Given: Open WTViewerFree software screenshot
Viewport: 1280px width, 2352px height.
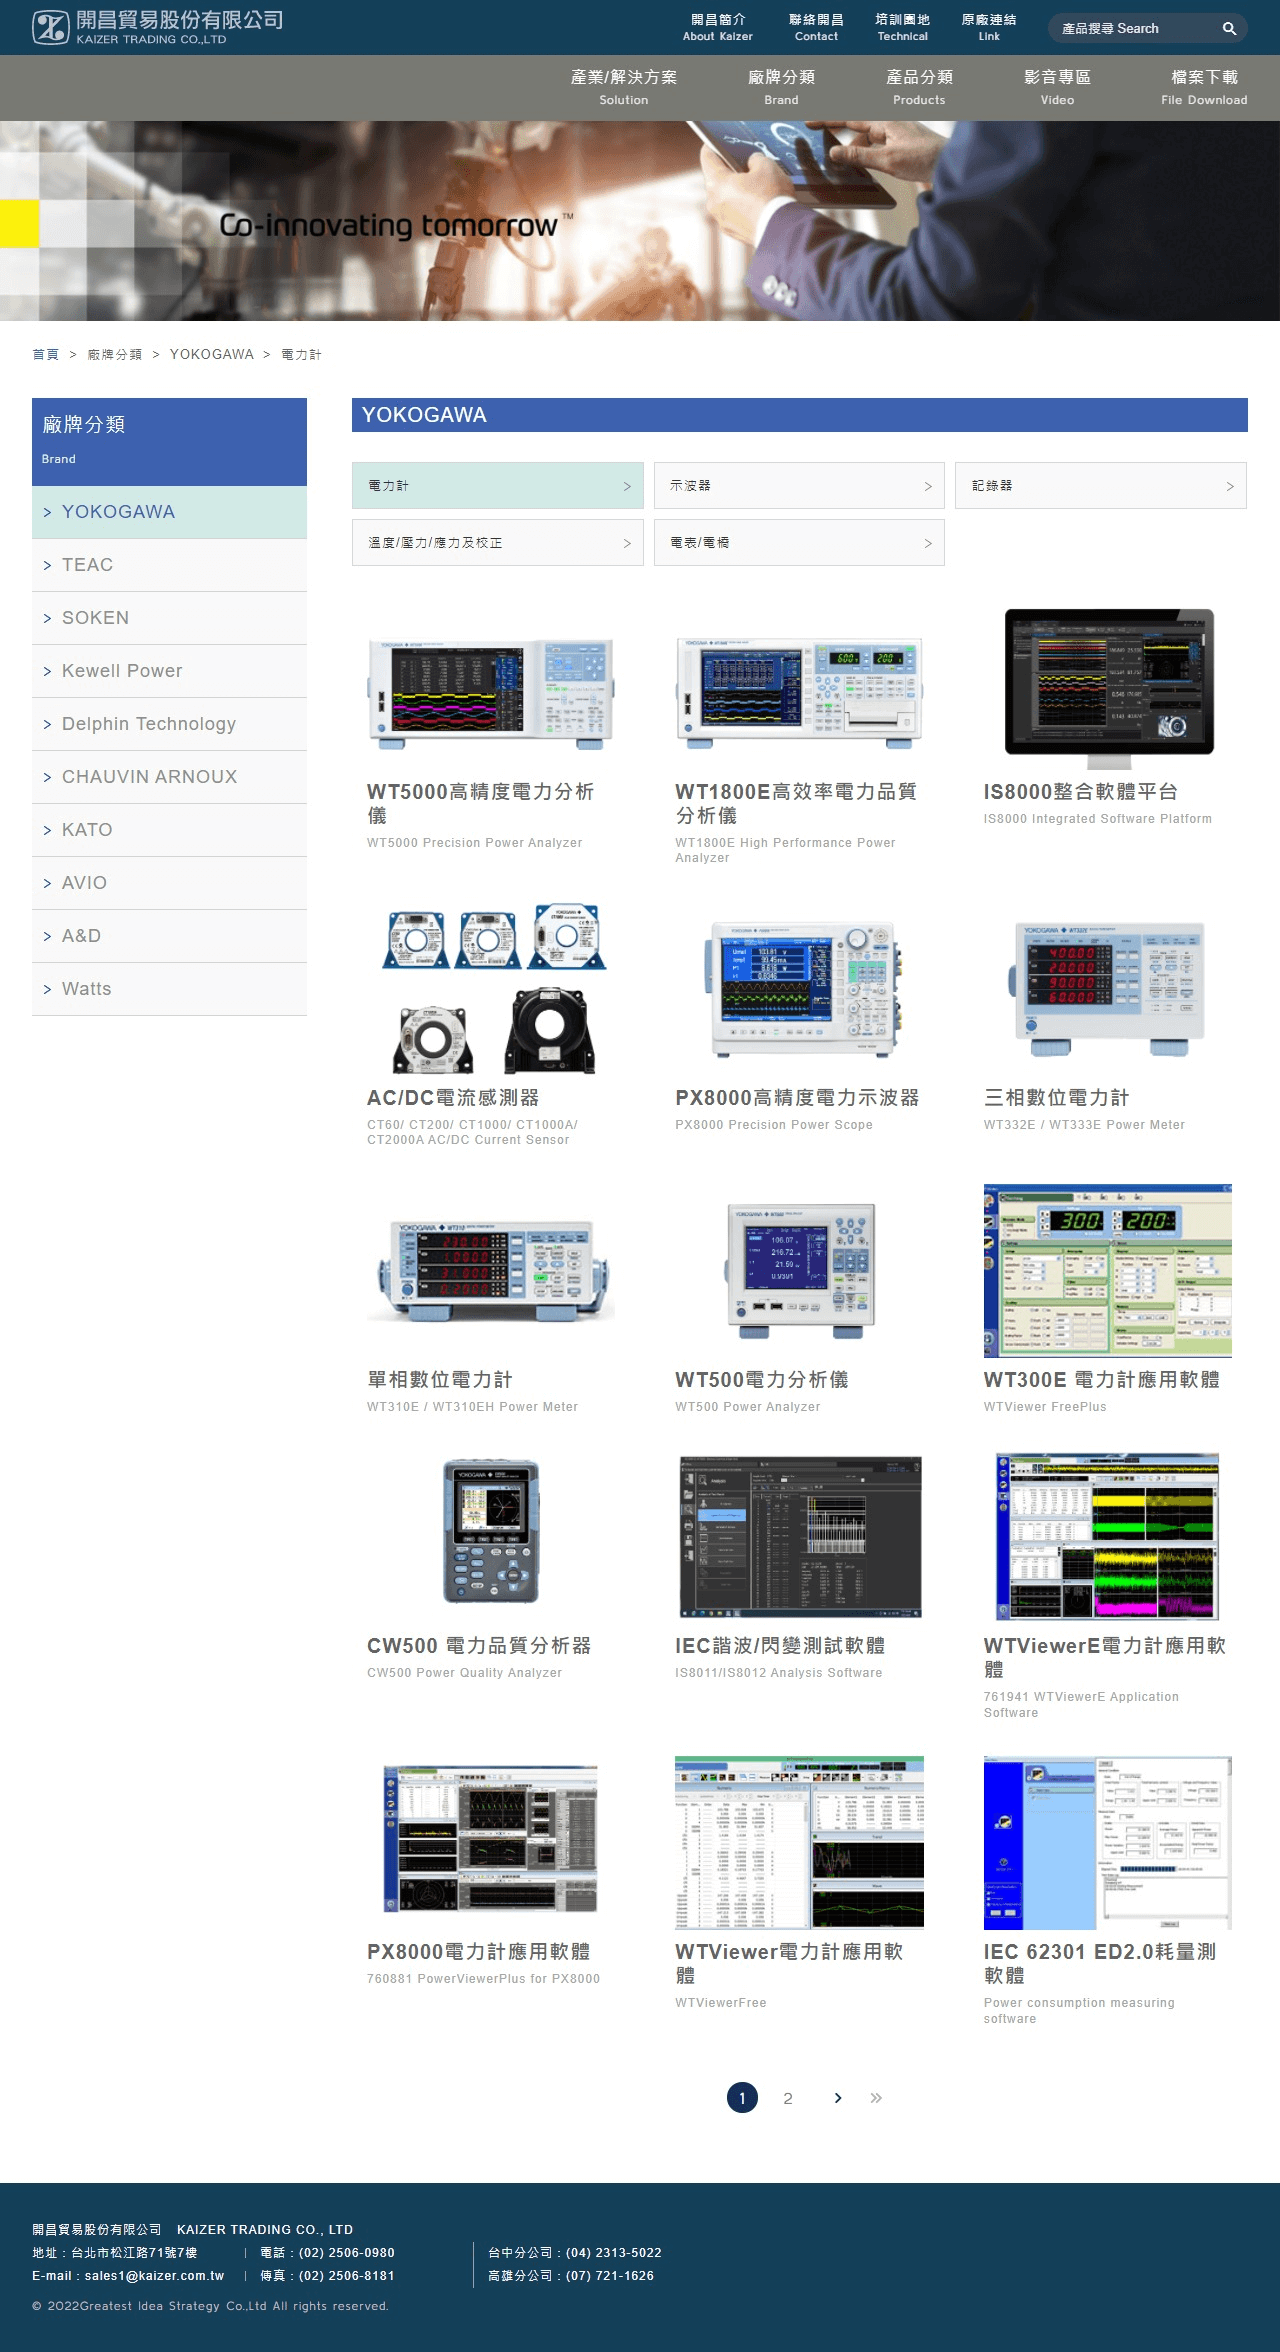Looking at the screenshot, I should (x=799, y=1842).
